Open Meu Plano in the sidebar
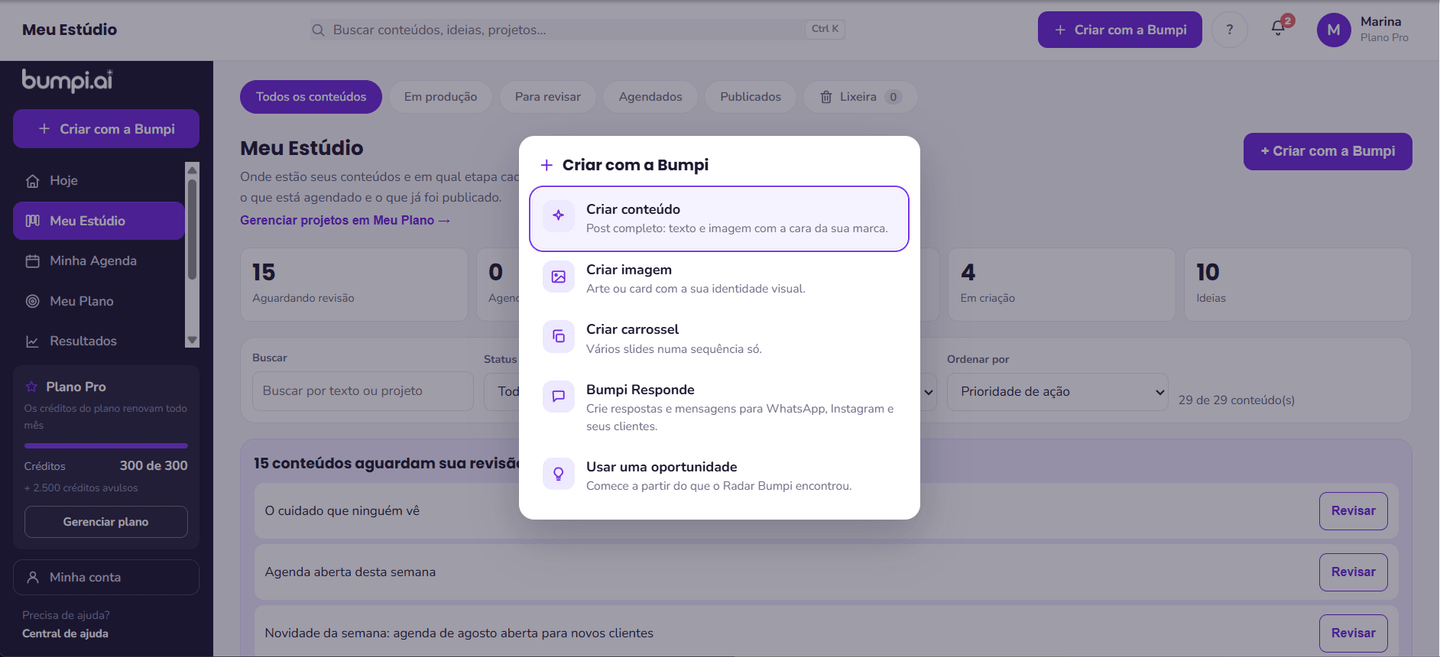 99,301
